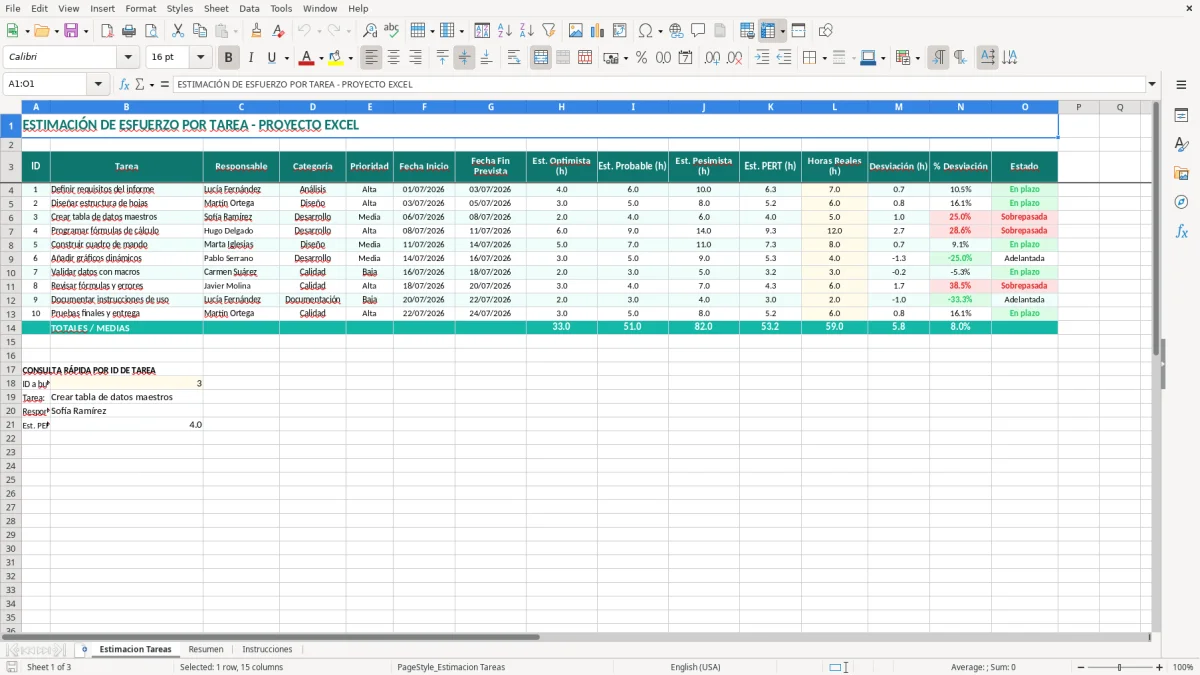Toggle Bold formatting
1200x675 pixels.
(x=229, y=58)
